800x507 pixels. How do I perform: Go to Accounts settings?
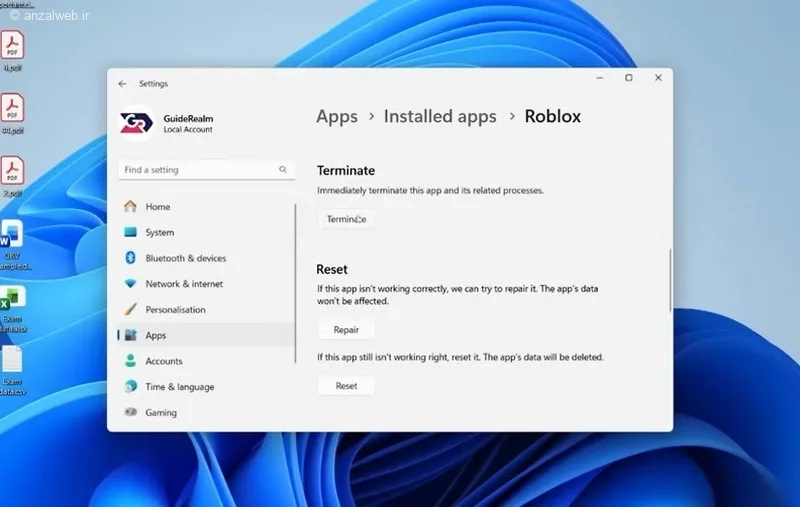tap(206, 361)
